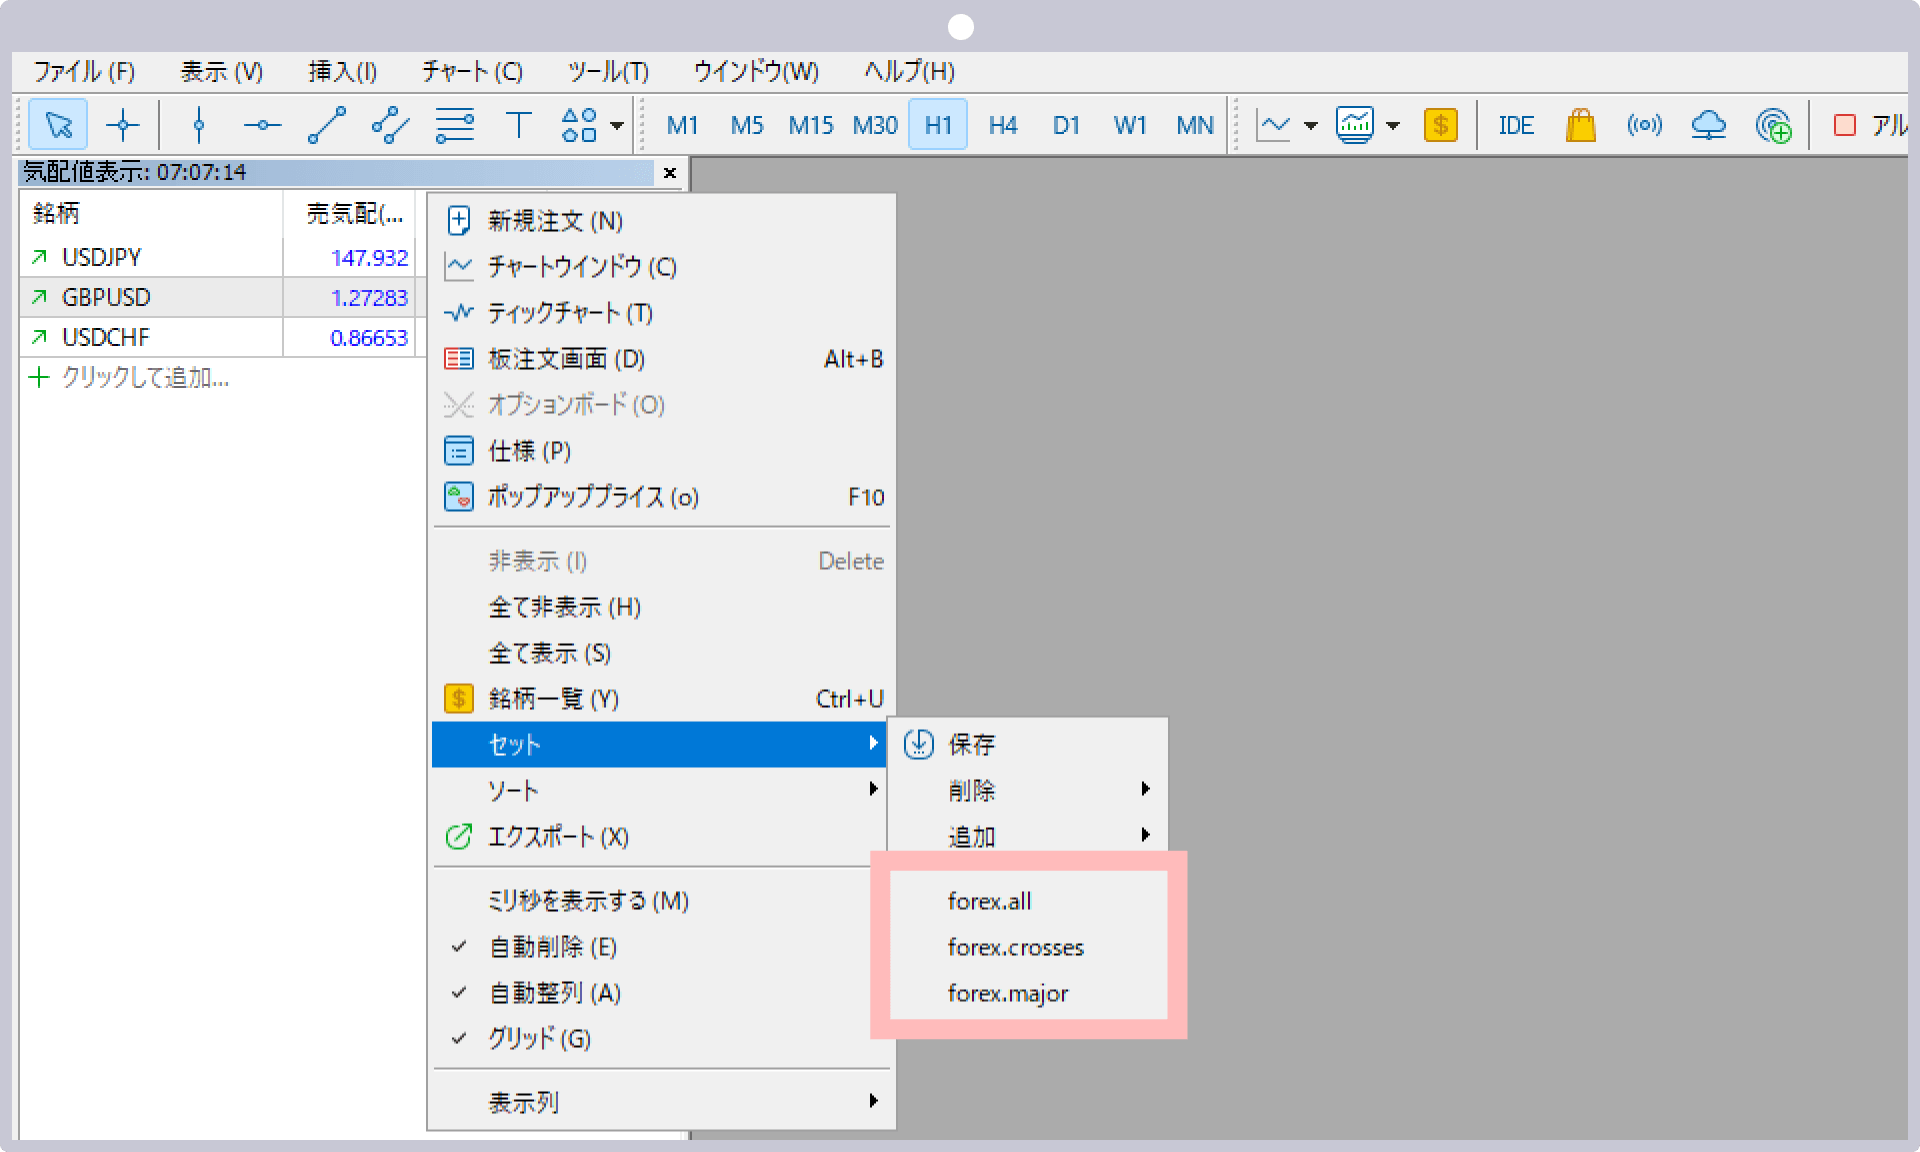Open the ウインドウ(W) menu
The height and width of the screenshot is (1152, 1920).
756,71
